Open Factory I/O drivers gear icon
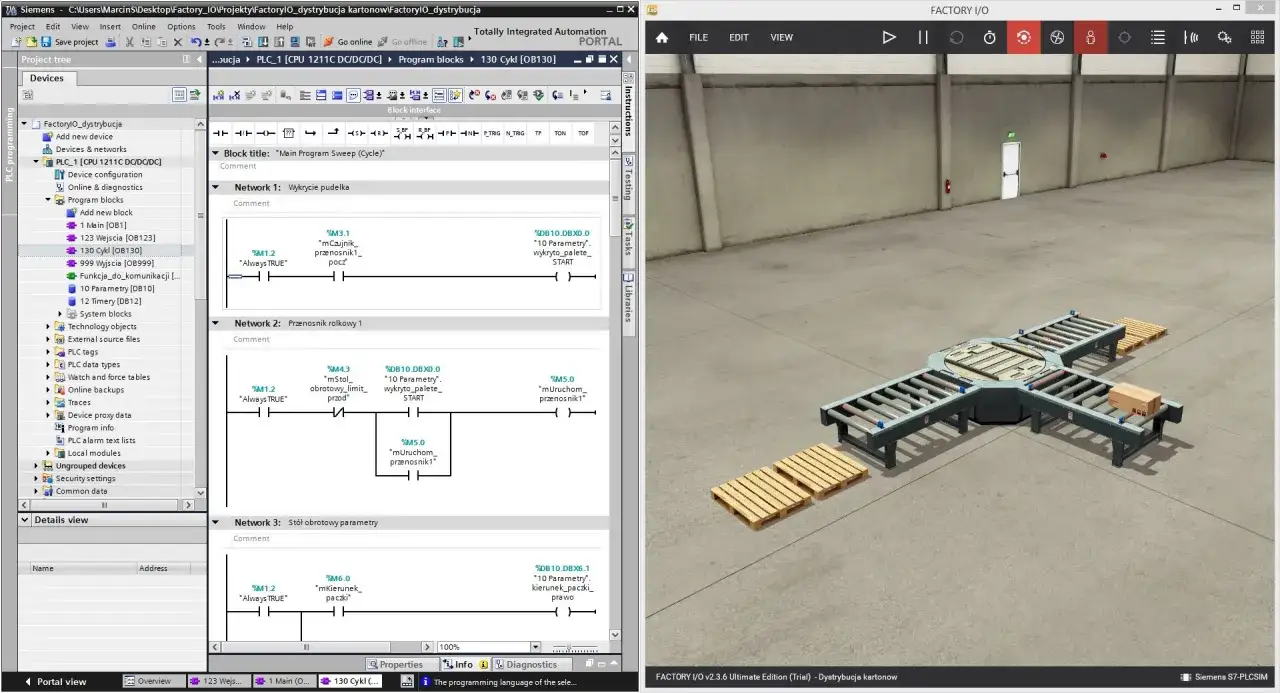The image size is (1280, 693). click(1224, 37)
